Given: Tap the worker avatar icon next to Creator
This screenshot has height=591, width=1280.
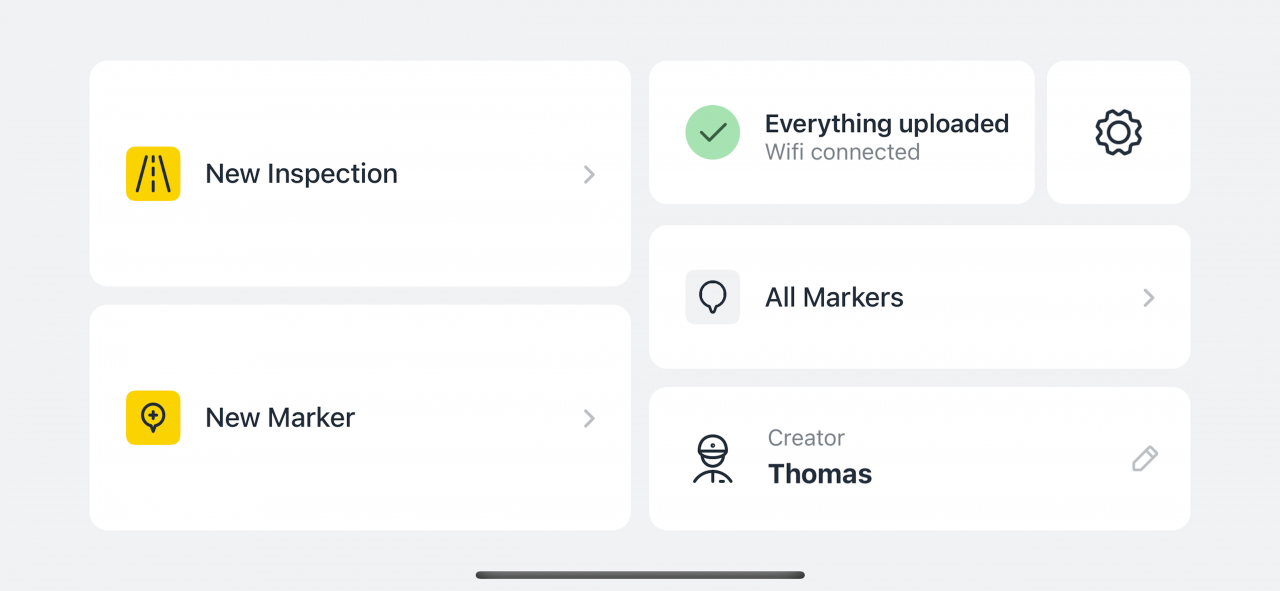Looking at the screenshot, I should coord(715,456).
